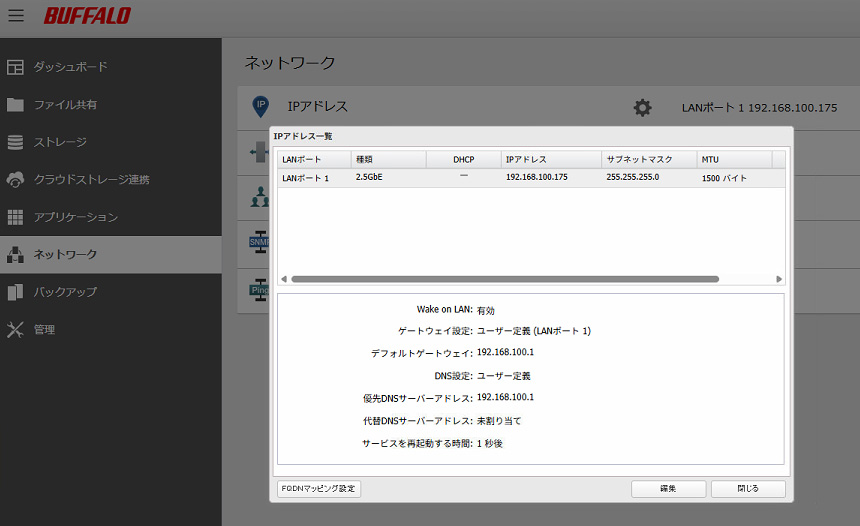Screen dimensions: 860x526
Task: Click the blue IP location pin icon
Action: pos(260,106)
